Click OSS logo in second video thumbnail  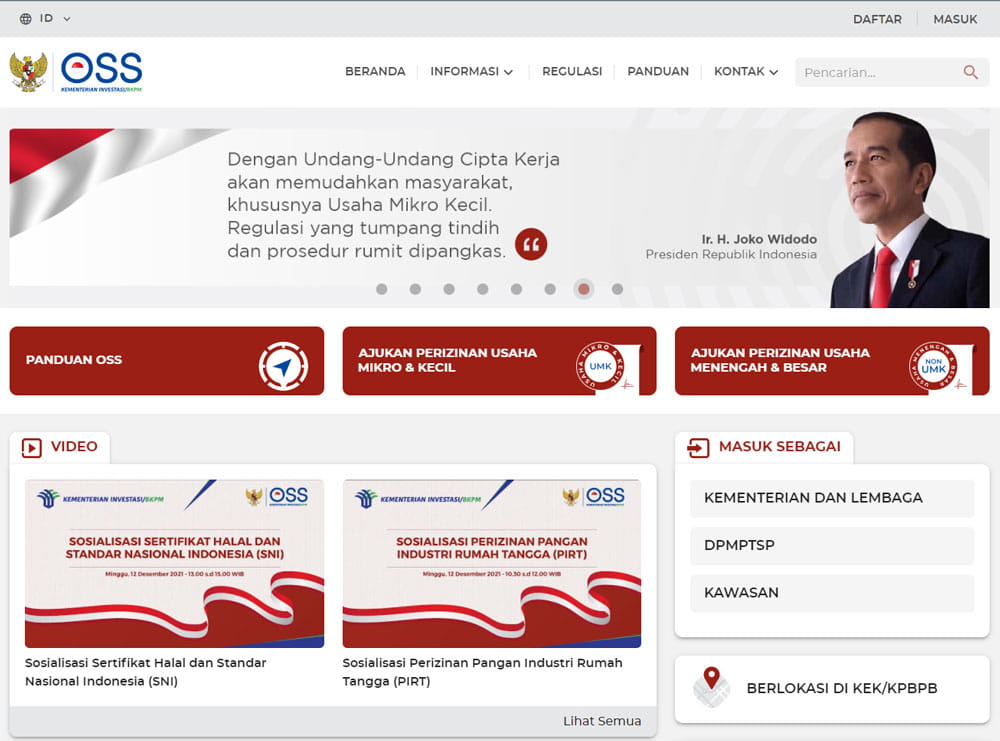tap(605, 496)
